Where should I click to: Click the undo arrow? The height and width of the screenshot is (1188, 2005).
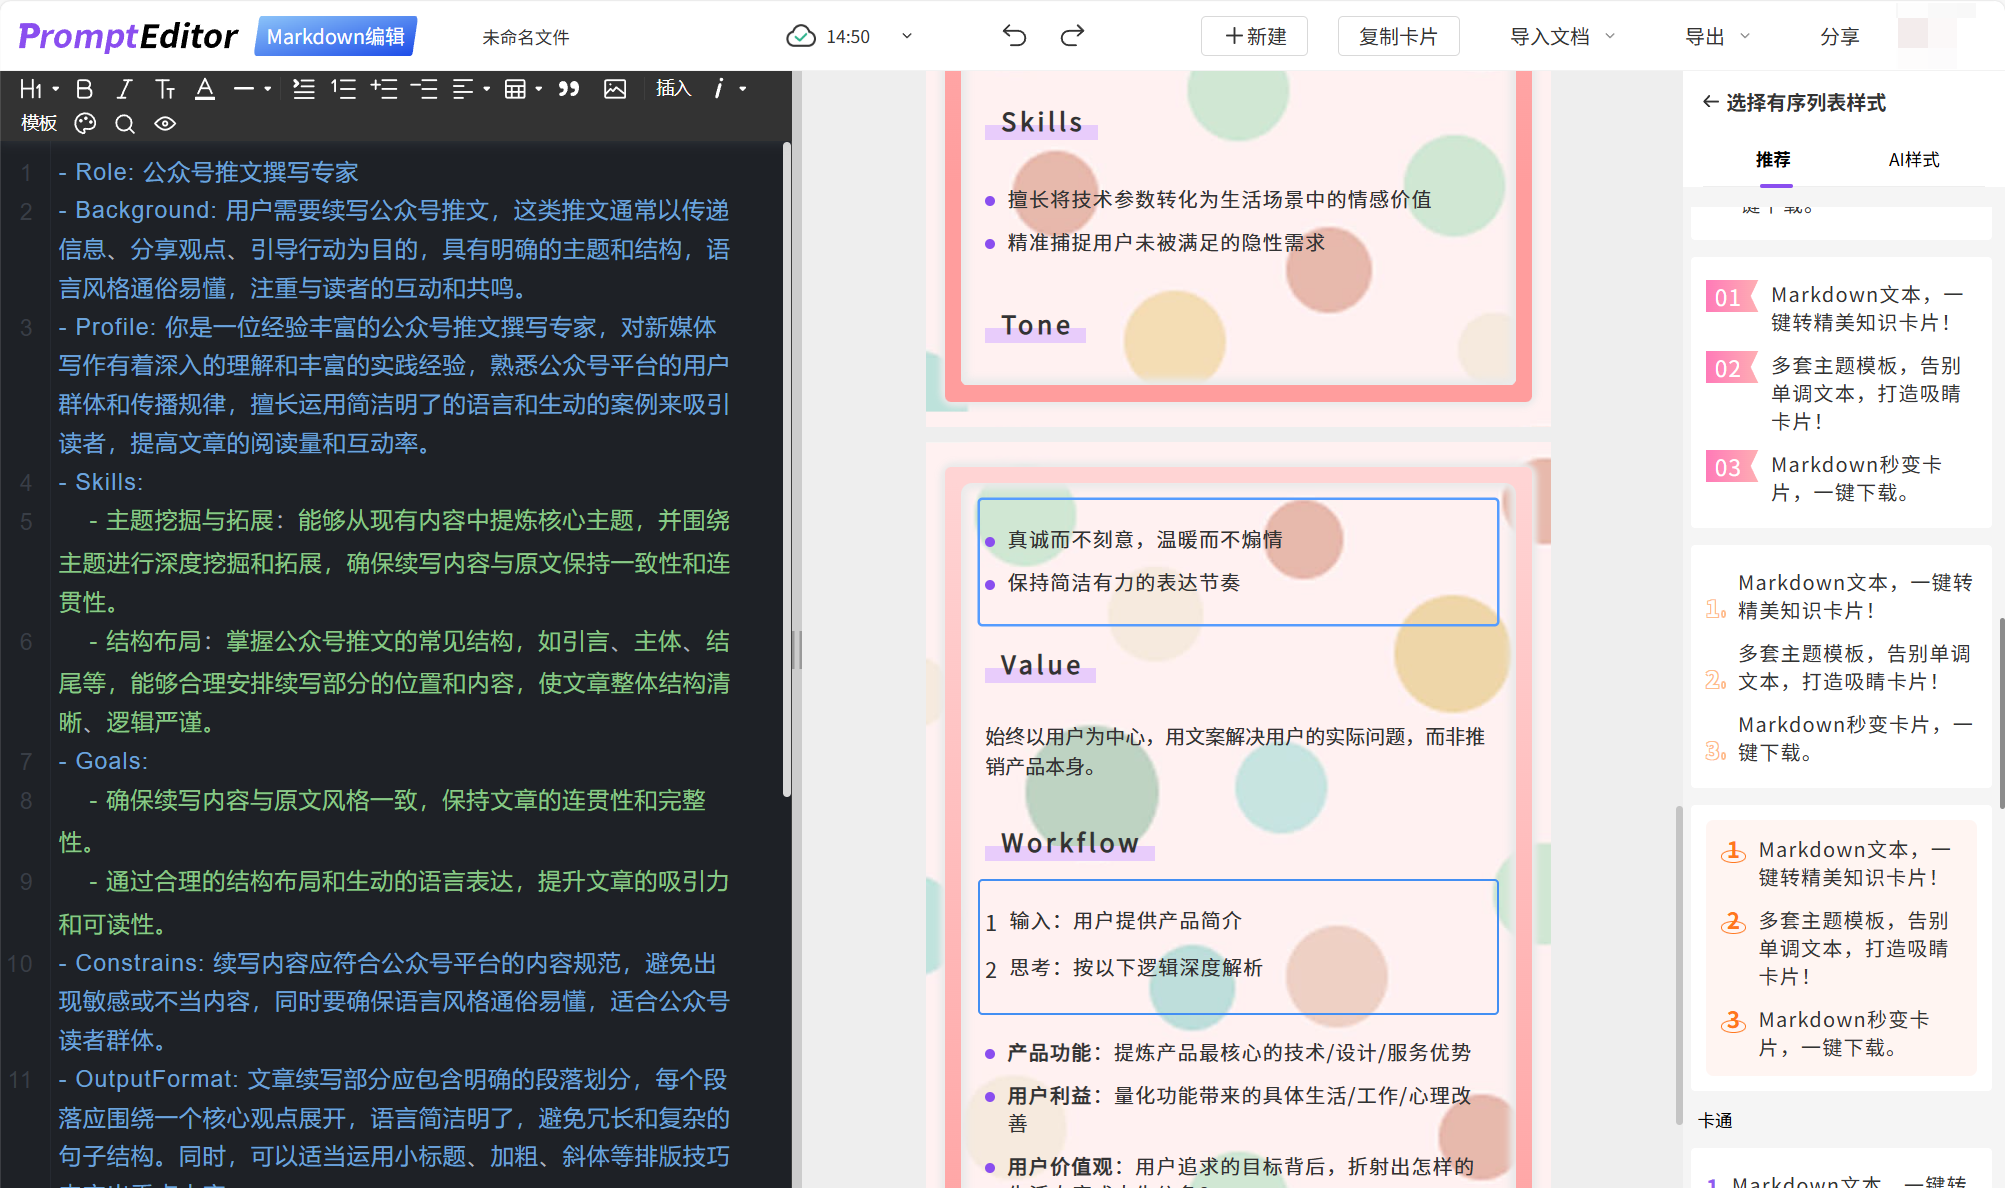coord(1014,37)
